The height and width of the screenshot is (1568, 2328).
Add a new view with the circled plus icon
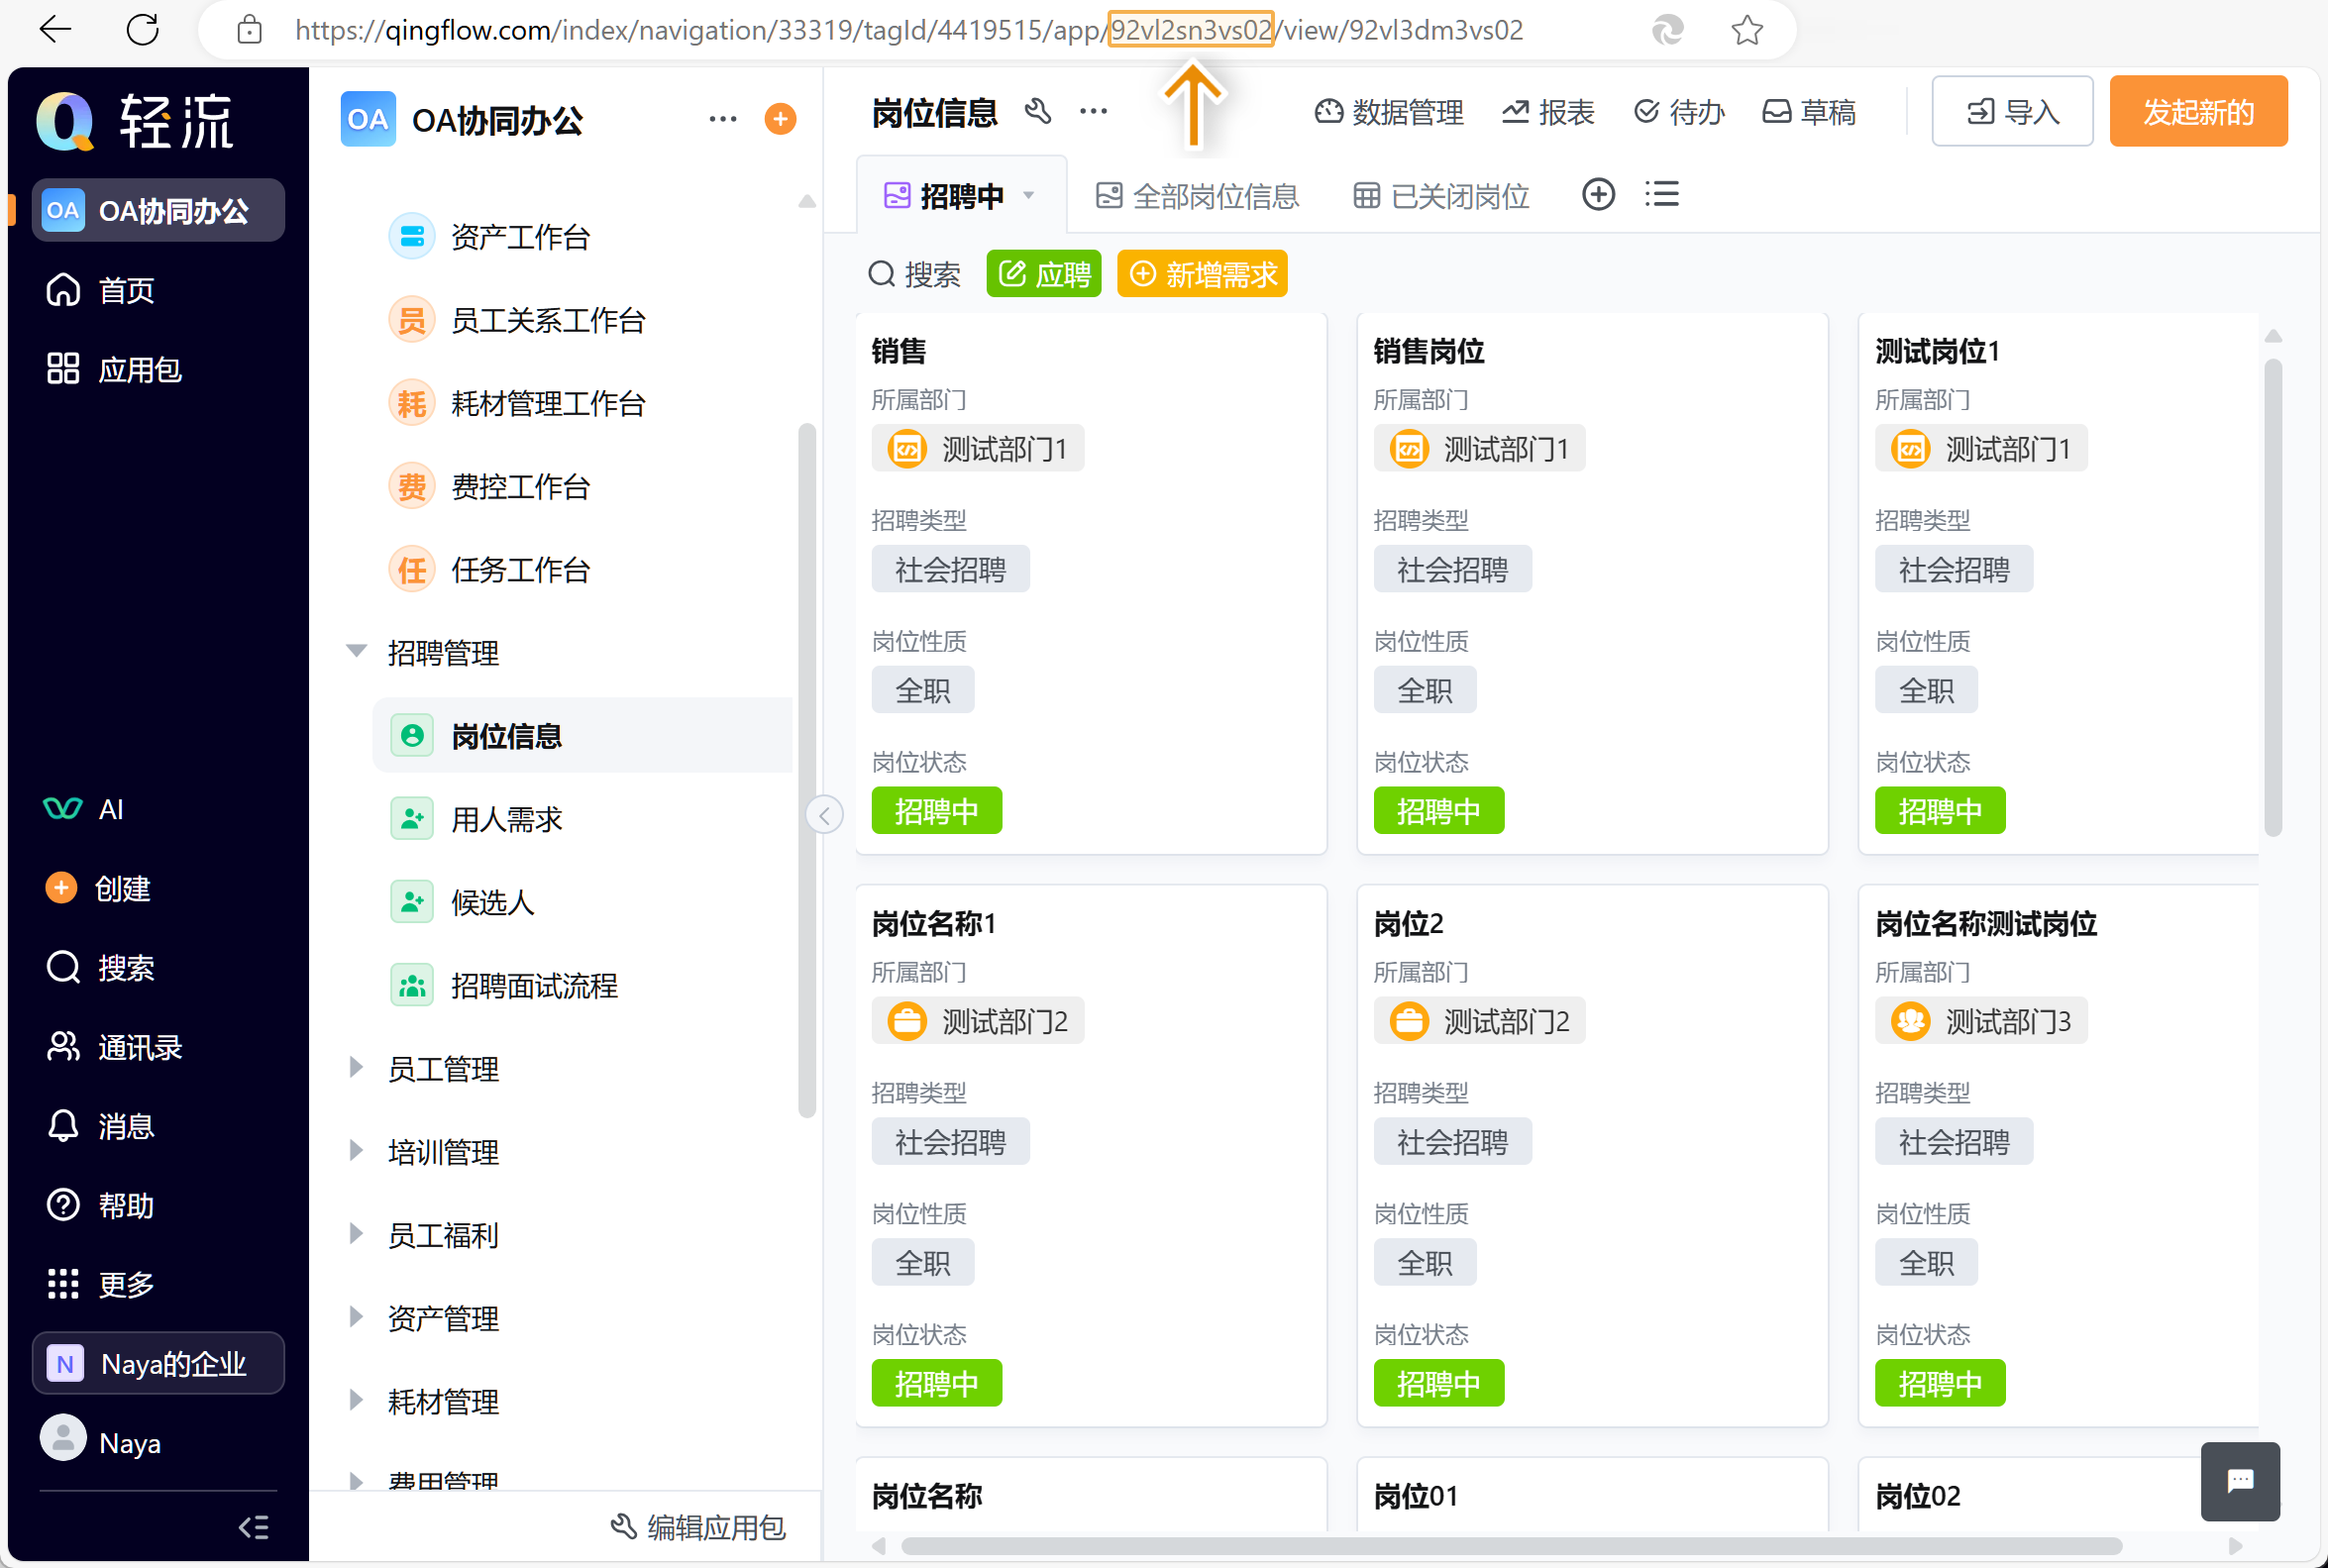1598,194
